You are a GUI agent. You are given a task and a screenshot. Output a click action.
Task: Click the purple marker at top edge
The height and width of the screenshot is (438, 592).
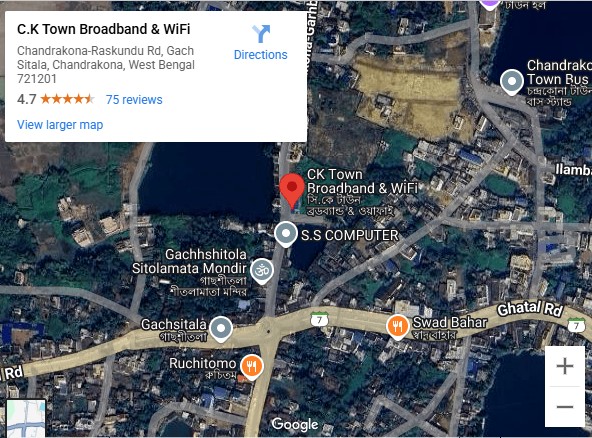point(490,4)
